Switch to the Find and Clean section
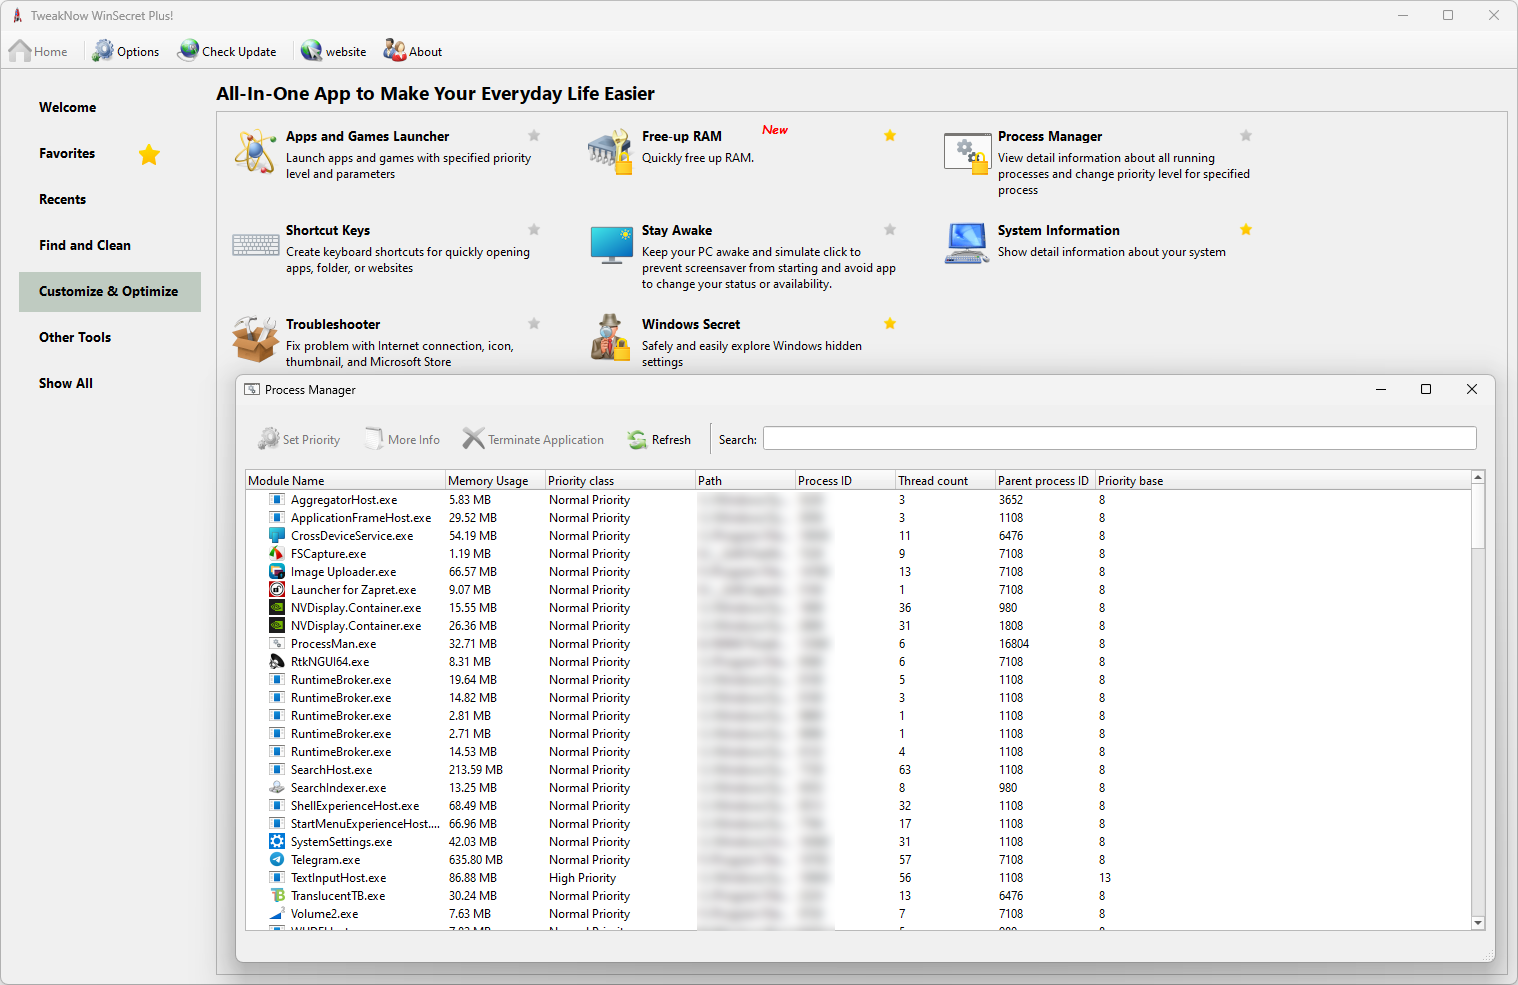The height and width of the screenshot is (985, 1518). click(85, 246)
